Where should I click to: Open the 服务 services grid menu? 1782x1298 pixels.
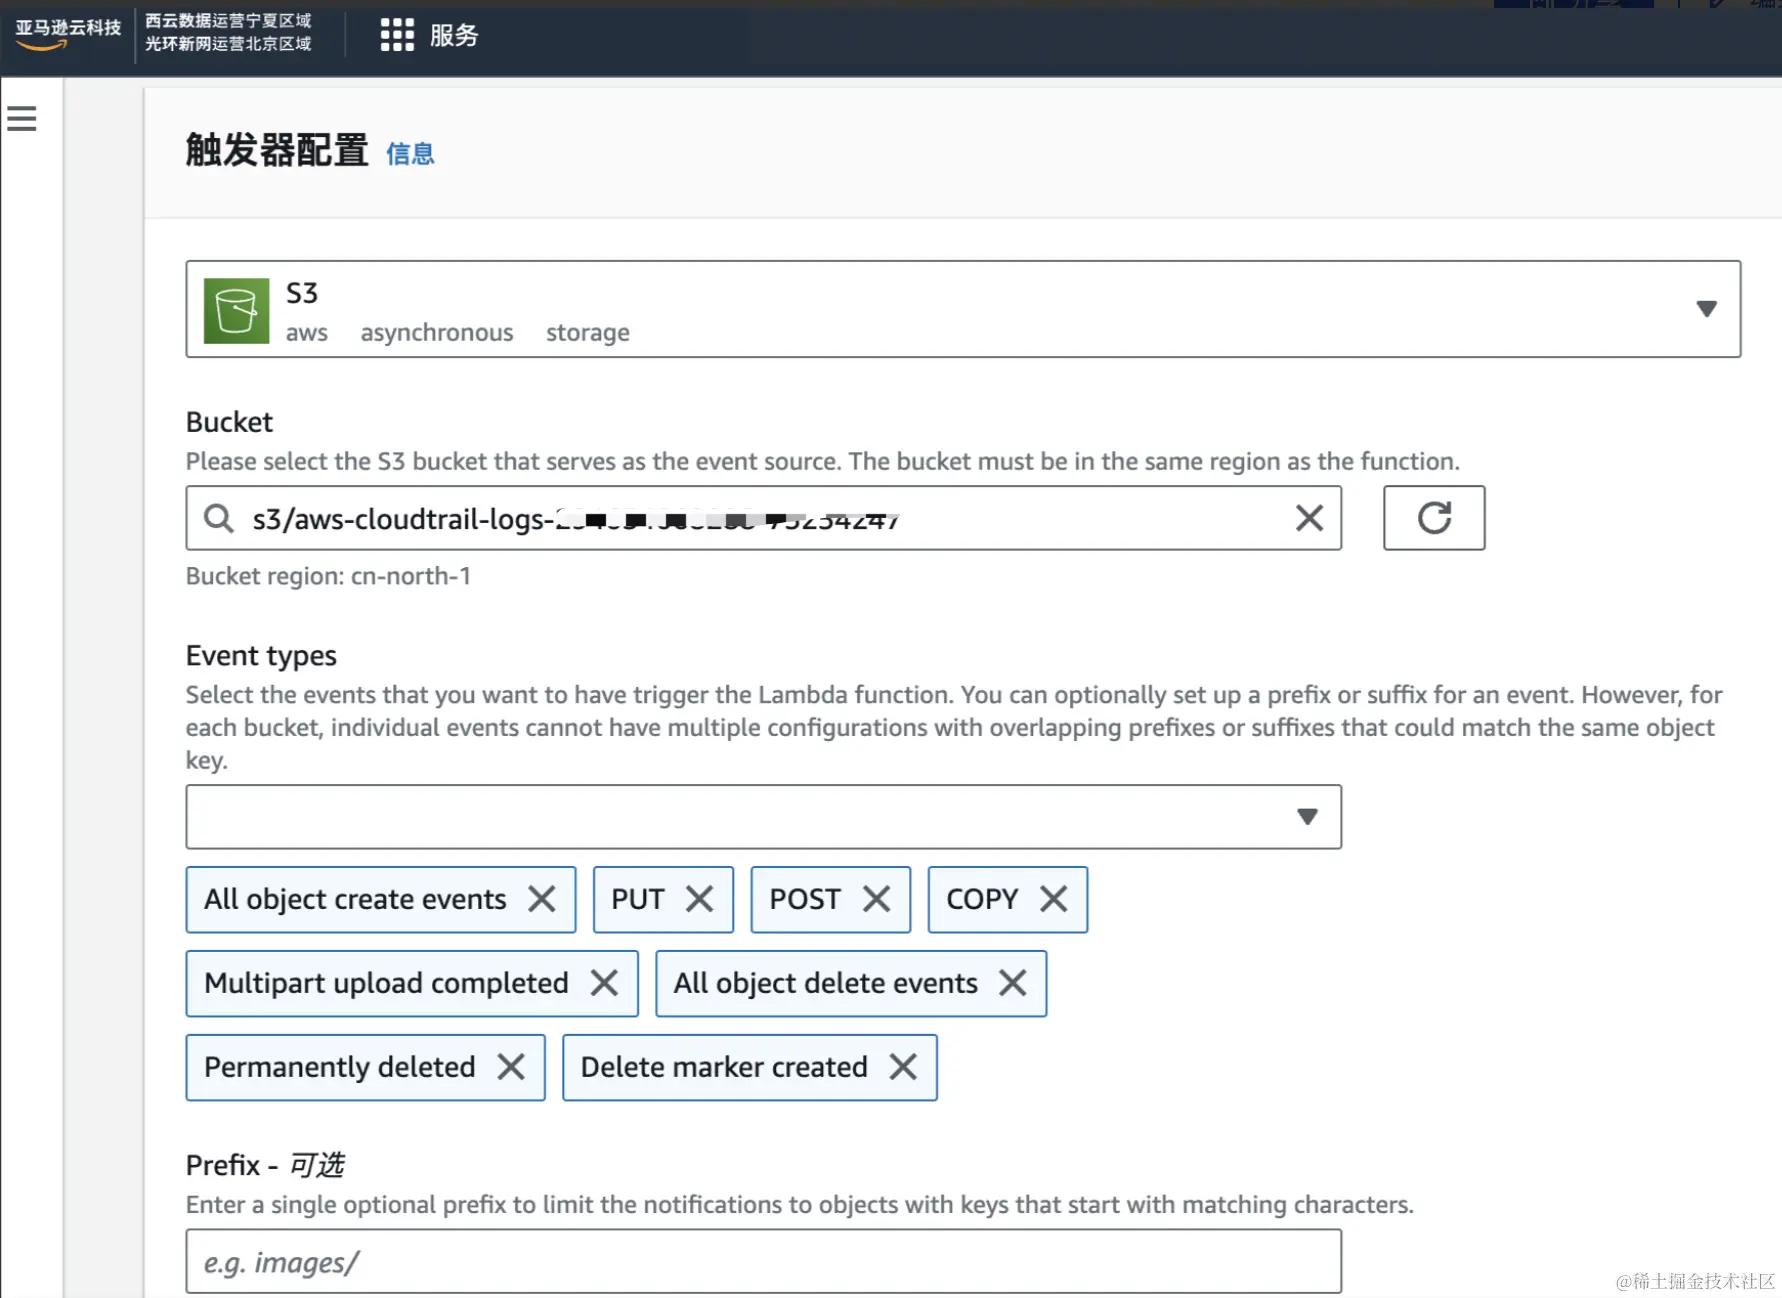(x=429, y=35)
